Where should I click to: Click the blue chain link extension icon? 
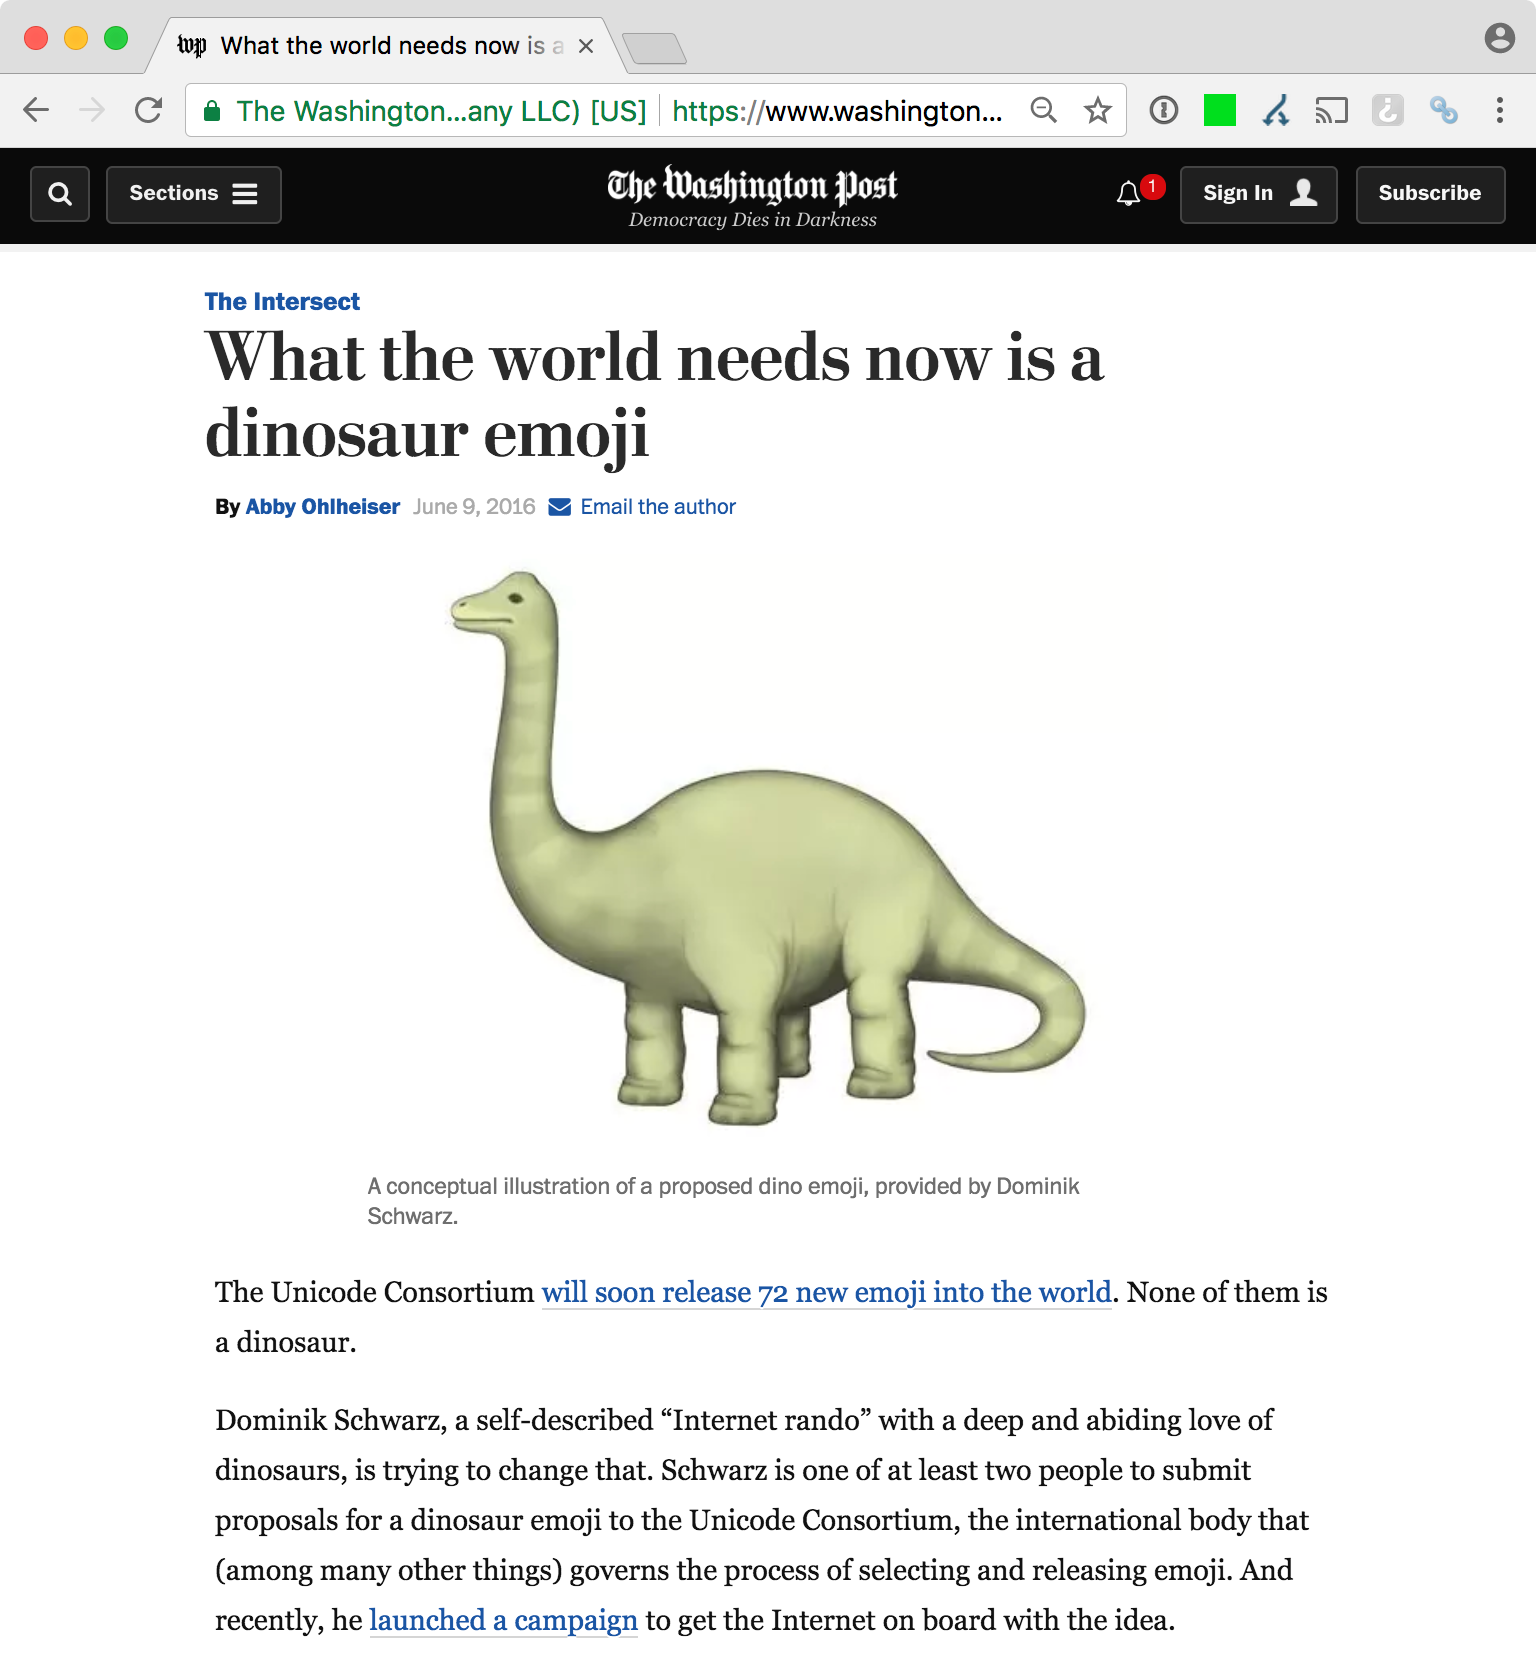(x=1443, y=110)
